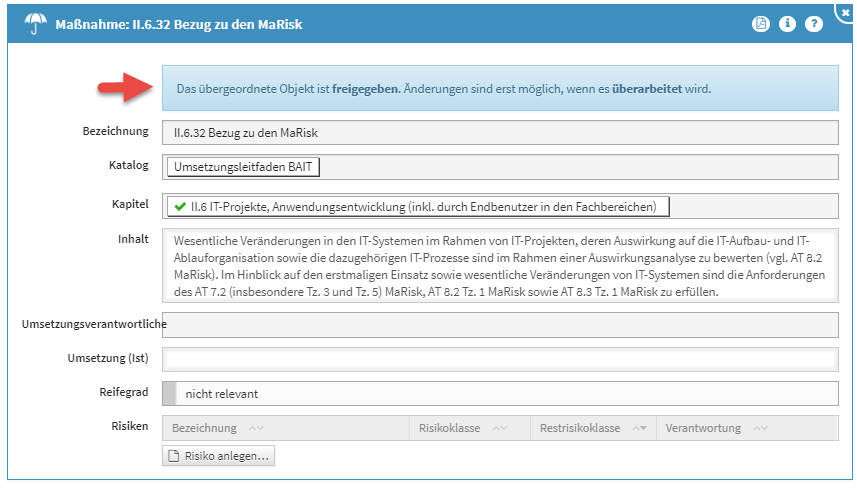
Task: Open the info icon in header
Action: pos(787,23)
